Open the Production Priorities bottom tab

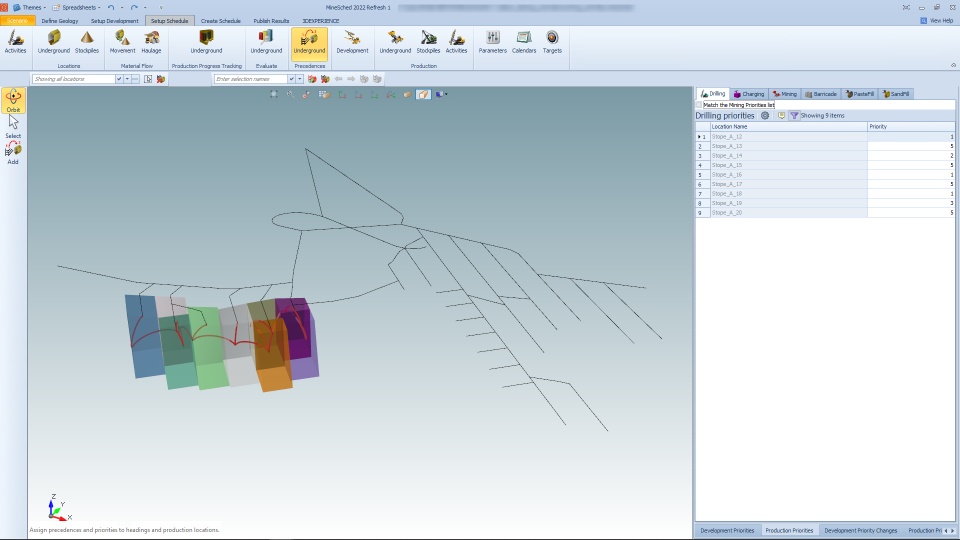click(x=789, y=530)
